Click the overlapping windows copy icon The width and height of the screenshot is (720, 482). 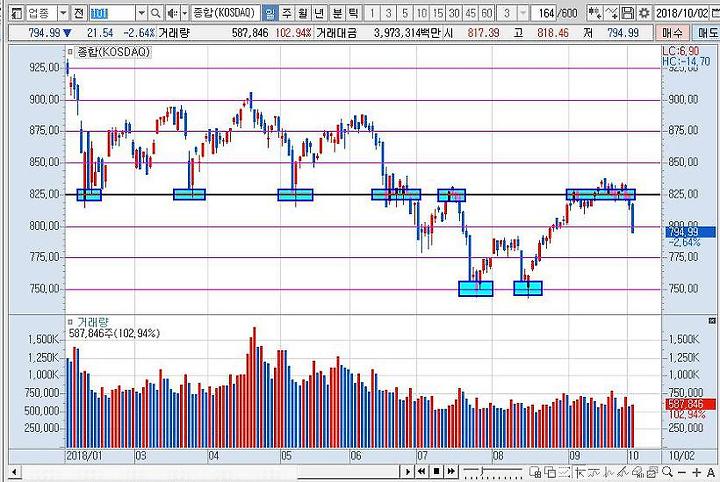pyautogui.click(x=550, y=472)
